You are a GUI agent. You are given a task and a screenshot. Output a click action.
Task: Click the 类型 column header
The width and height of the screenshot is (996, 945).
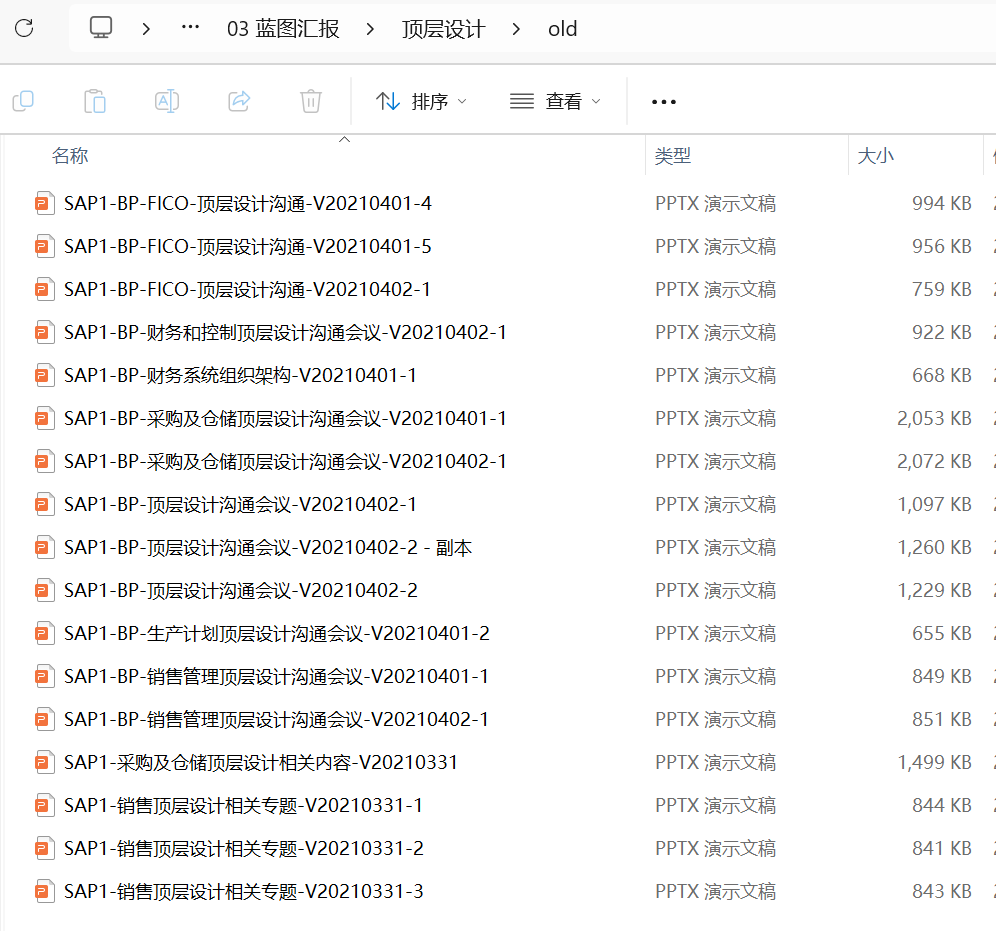point(673,156)
